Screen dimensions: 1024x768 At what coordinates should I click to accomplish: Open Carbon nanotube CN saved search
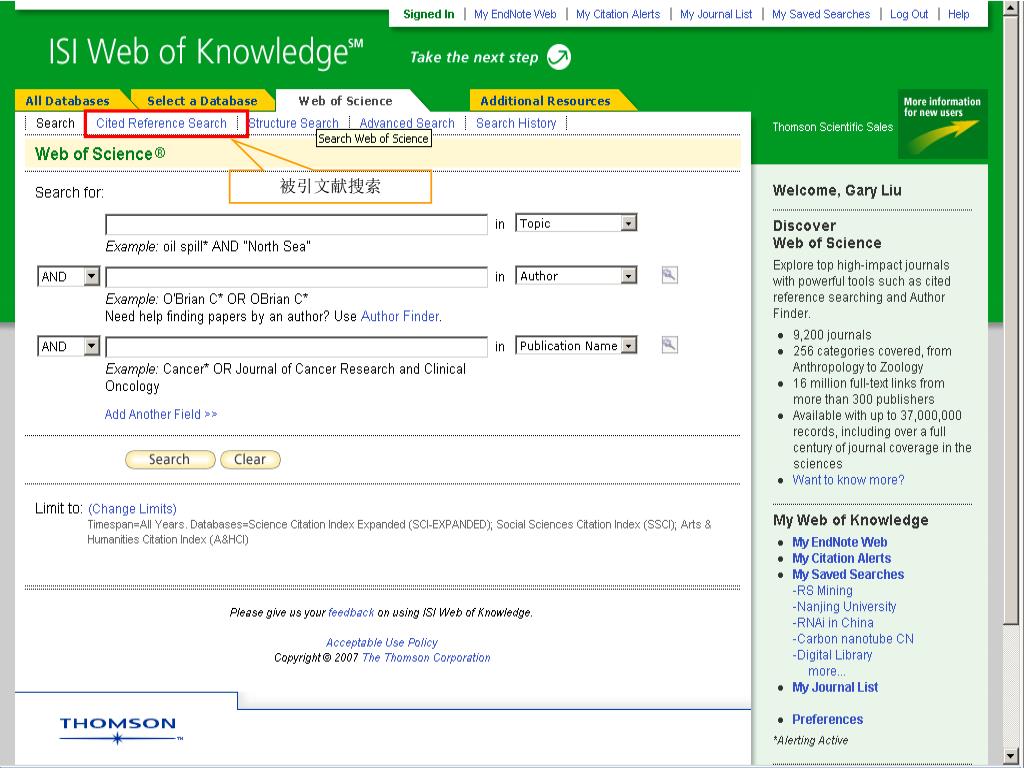coord(853,639)
